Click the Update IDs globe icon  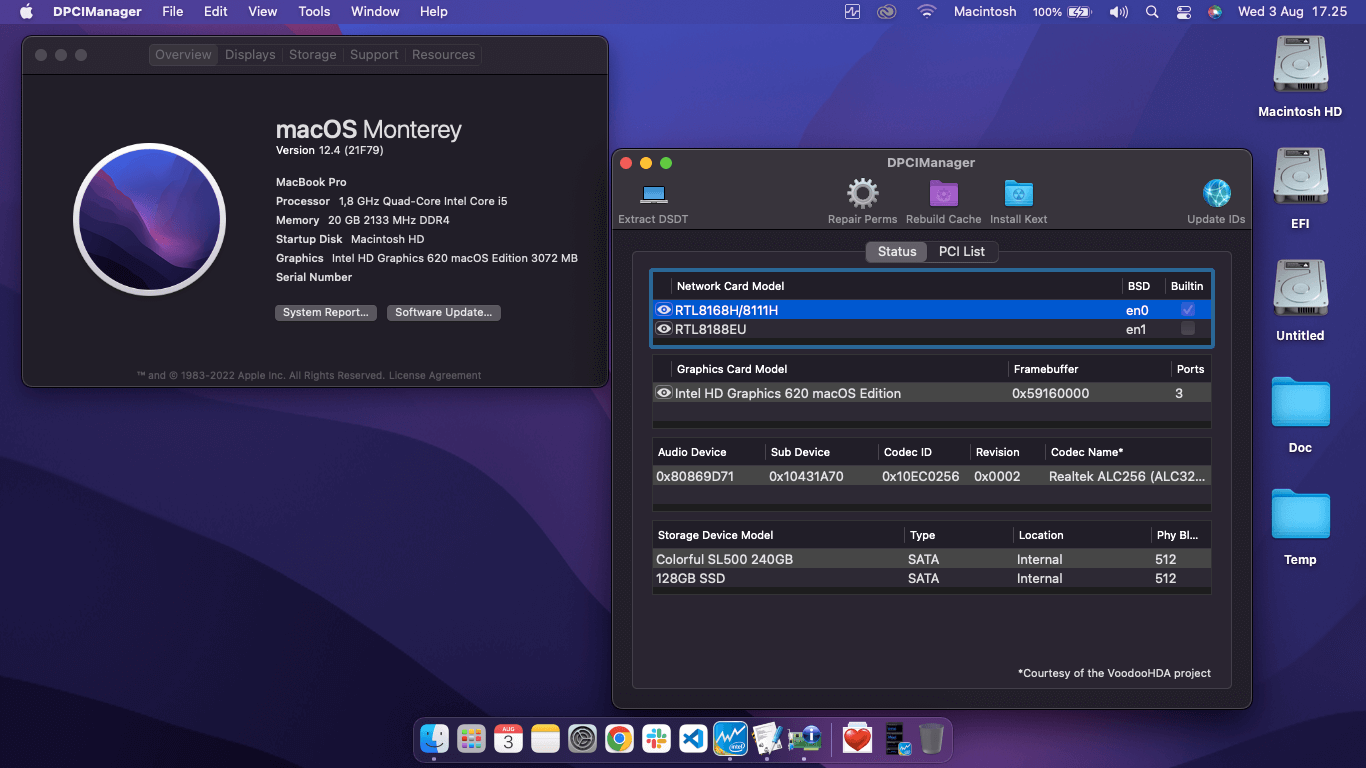click(x=1216, y=193)
